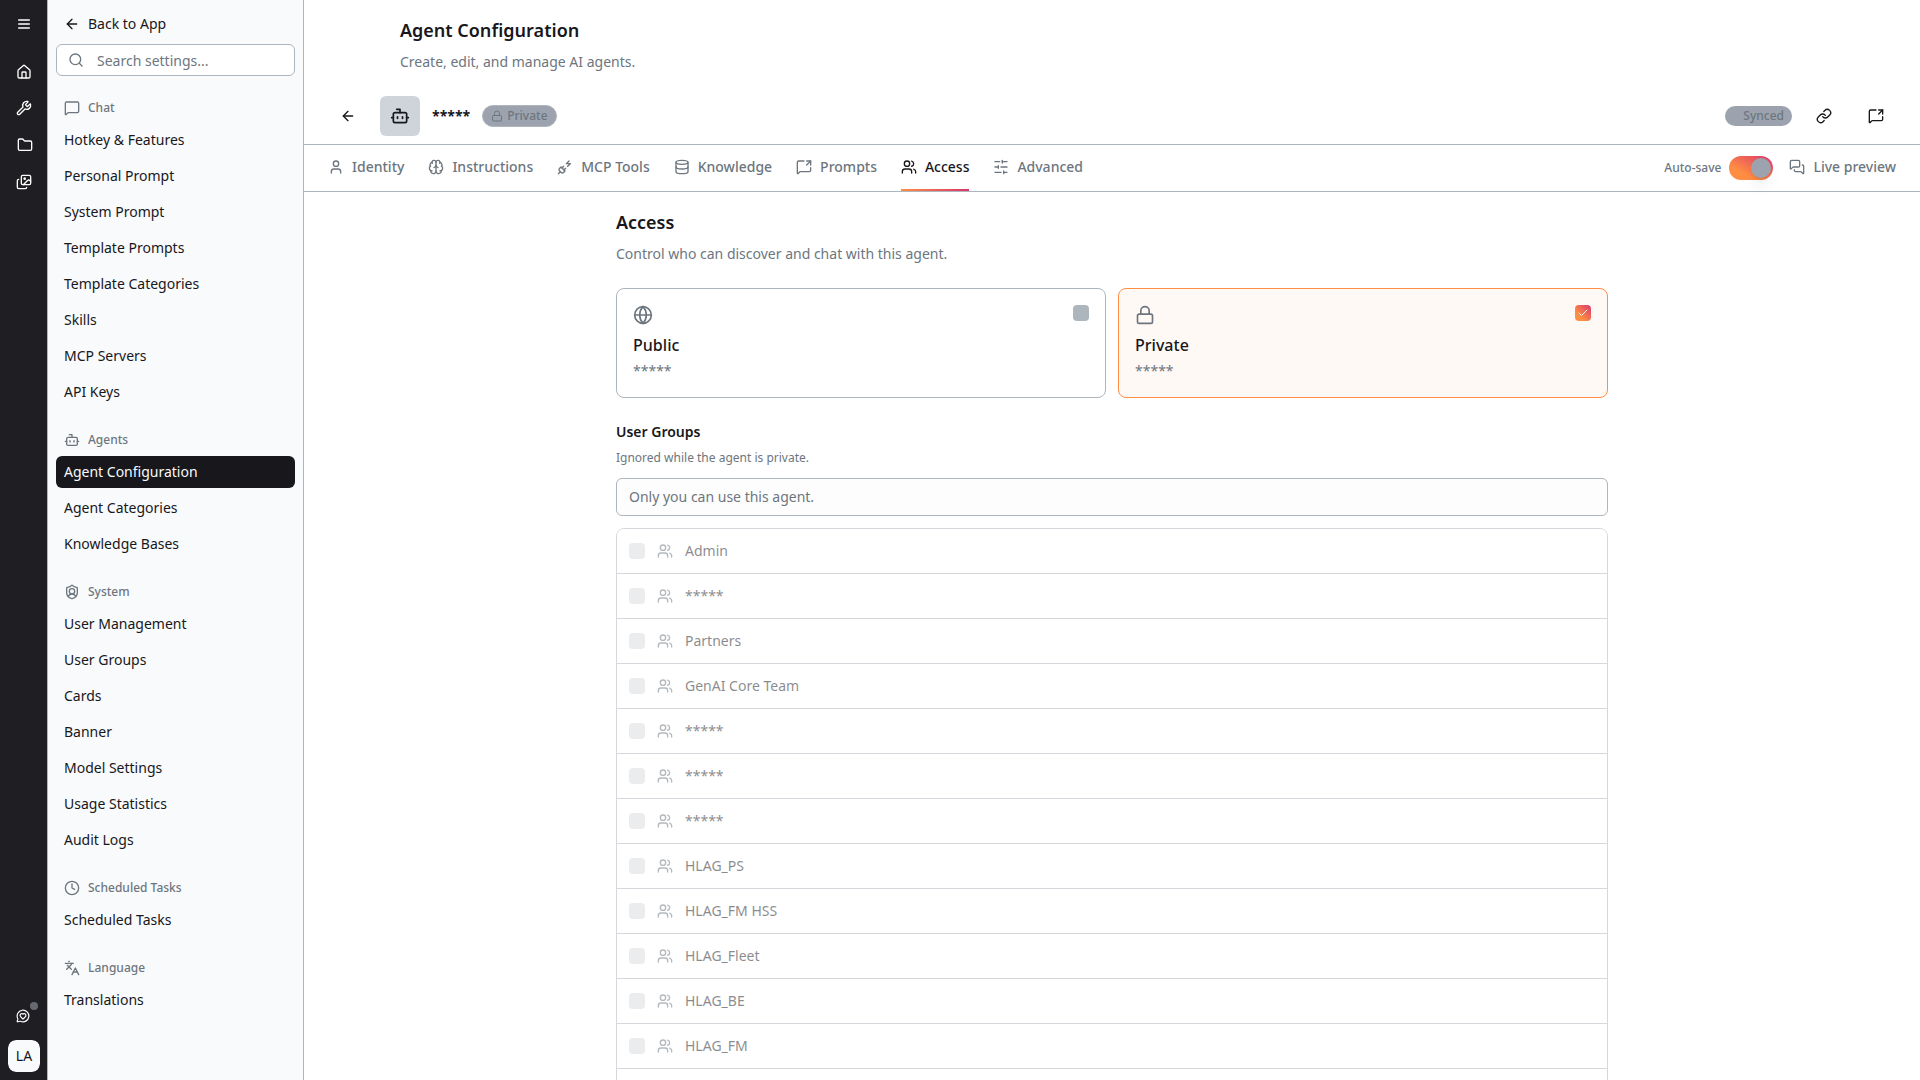This screenshot has width=1920, height=1080.
Task: Open the MCP Tools tab
Action: coord(603,167)
